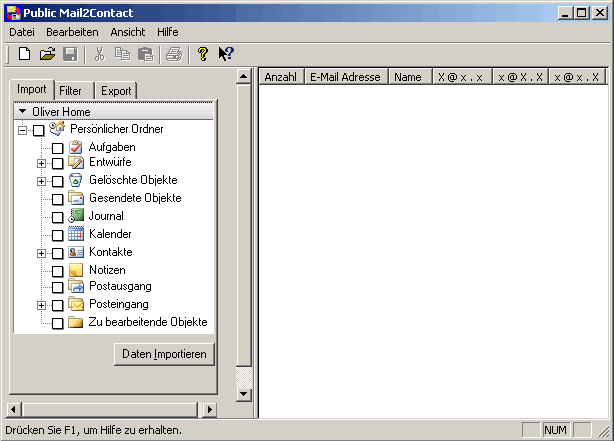Screen dimensions: 614x441
Task: Click the Journal book icon
Action: pos(76,215)
